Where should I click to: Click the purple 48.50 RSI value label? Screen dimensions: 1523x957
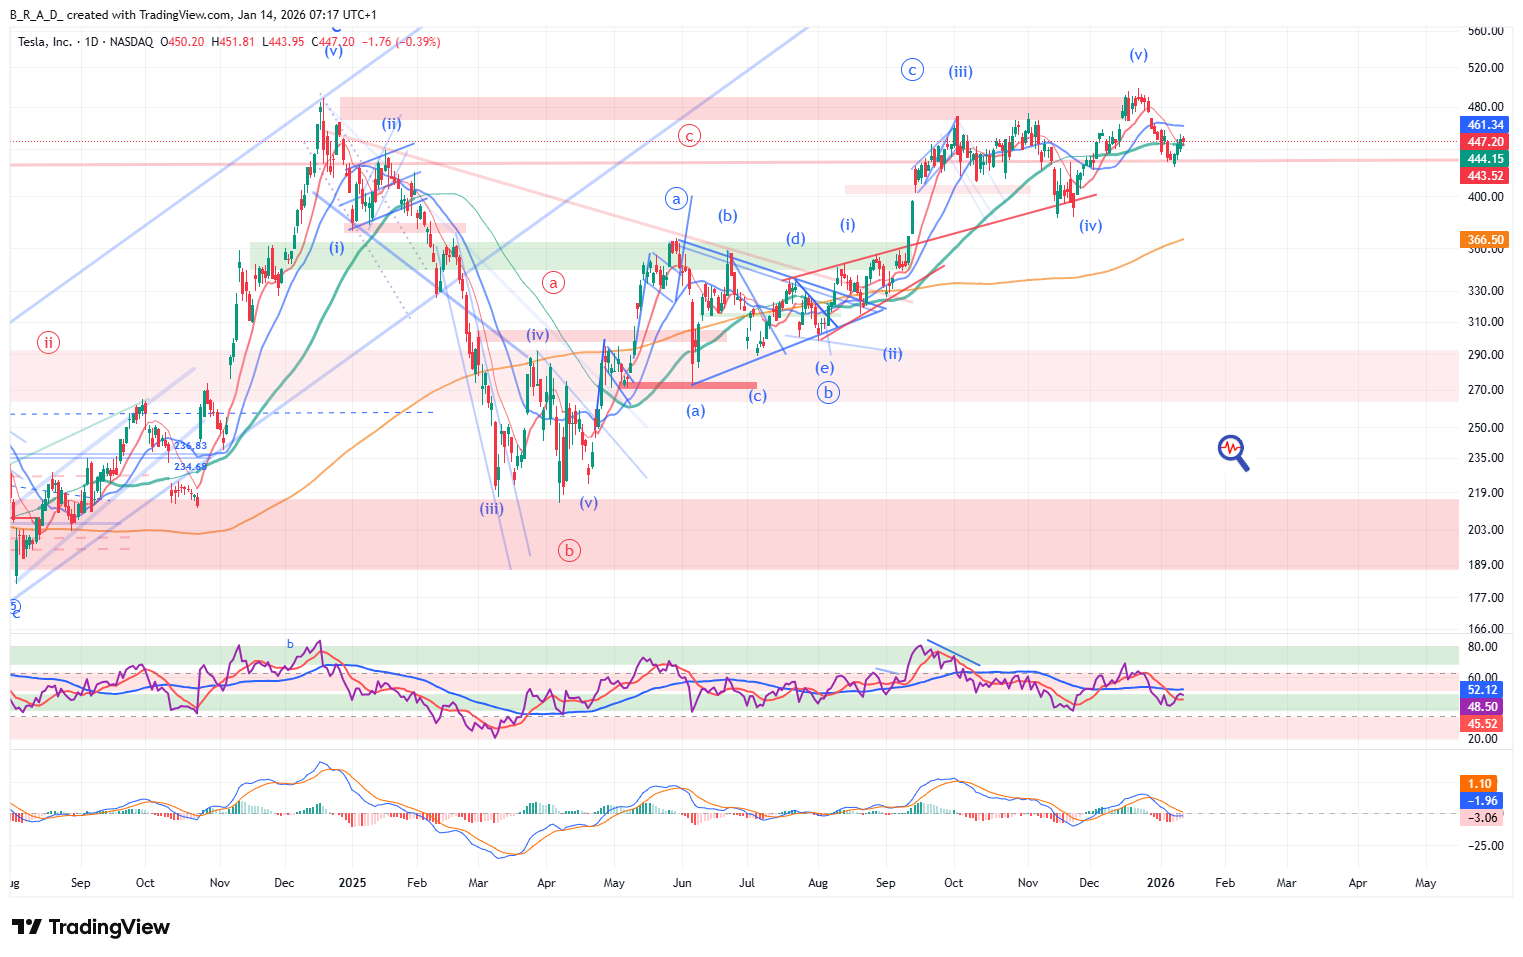1482,707
